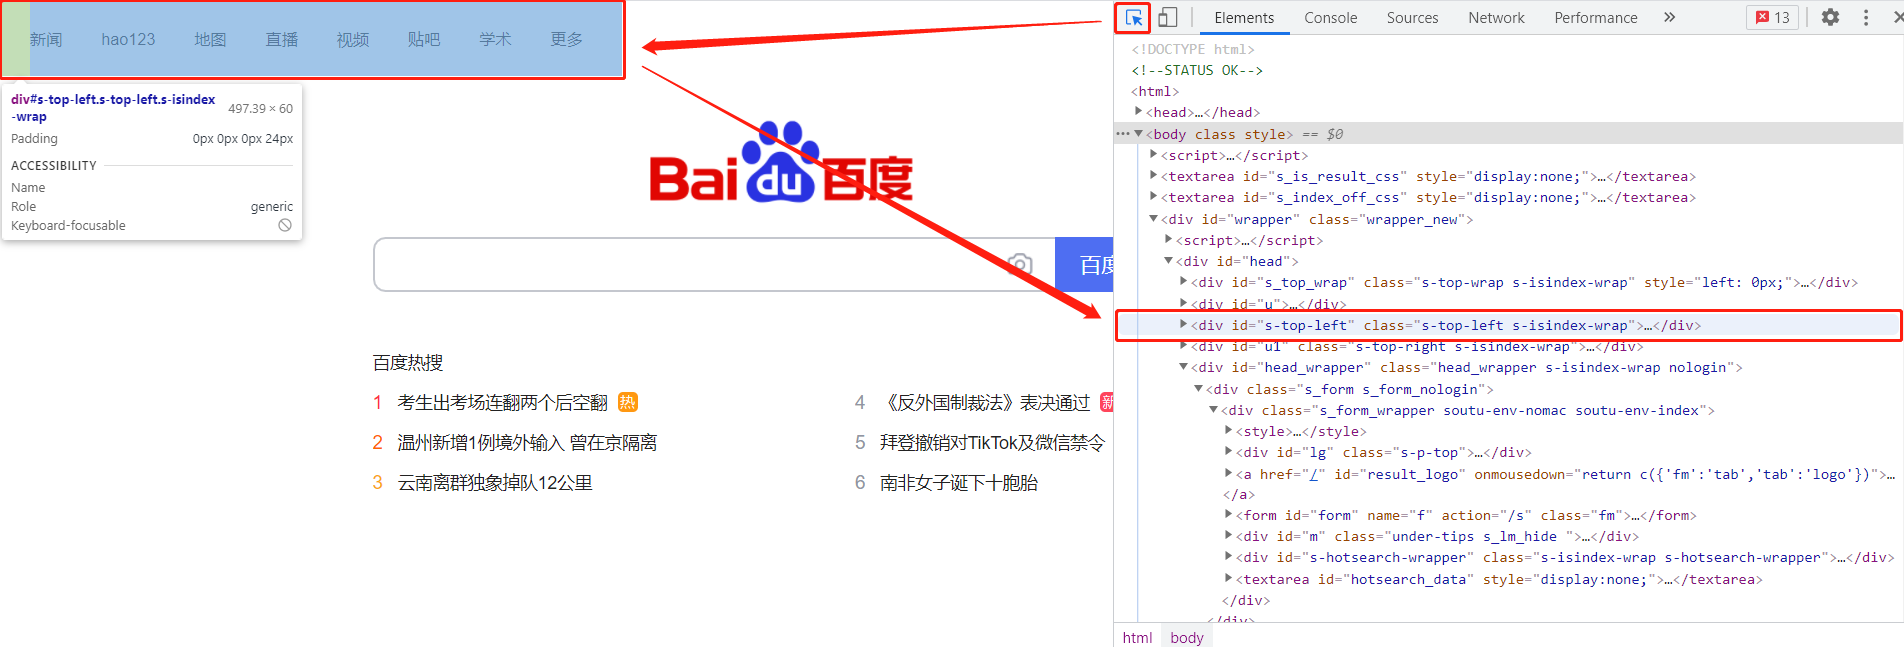The height and width of the screenshot is (647, 1904).
Task: Open trending item 温州新增1例境外输入
Action: click(x=527, y=442)
